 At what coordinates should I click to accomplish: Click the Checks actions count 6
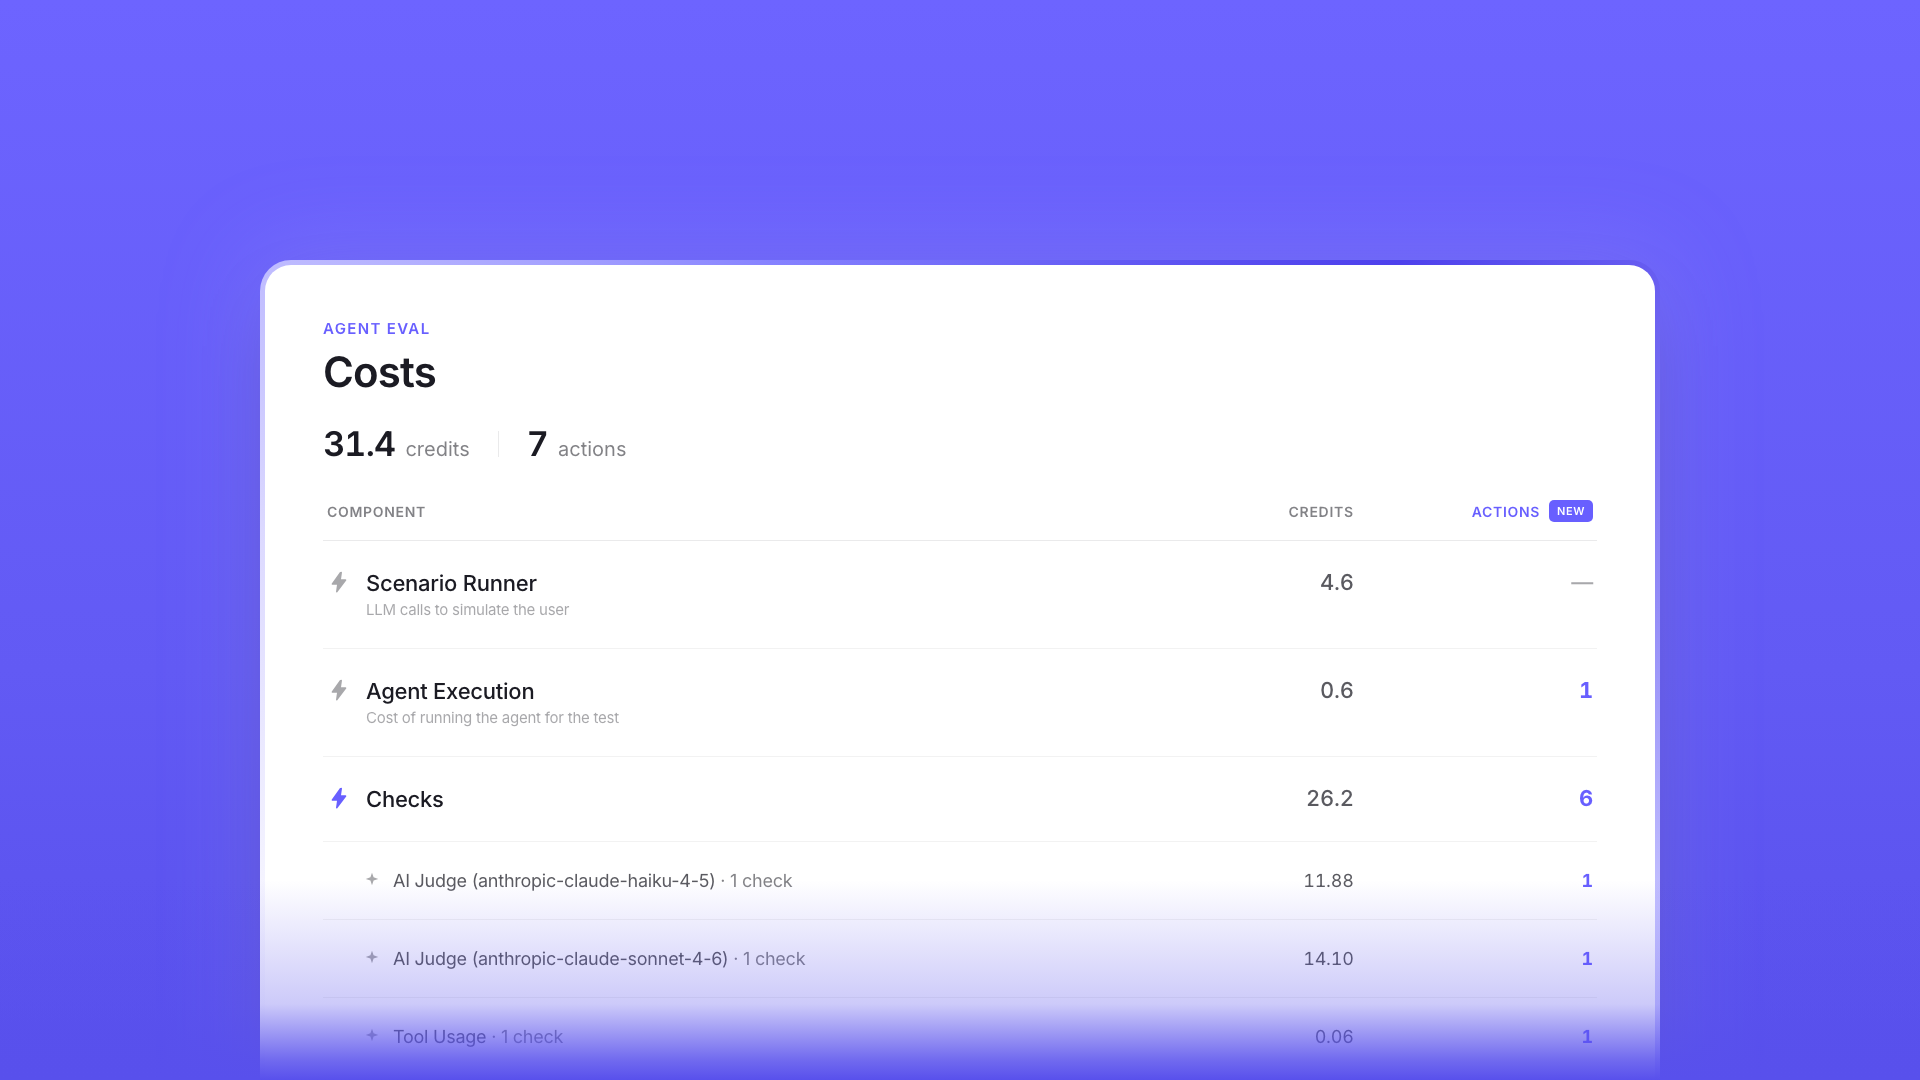point(1585,798)
